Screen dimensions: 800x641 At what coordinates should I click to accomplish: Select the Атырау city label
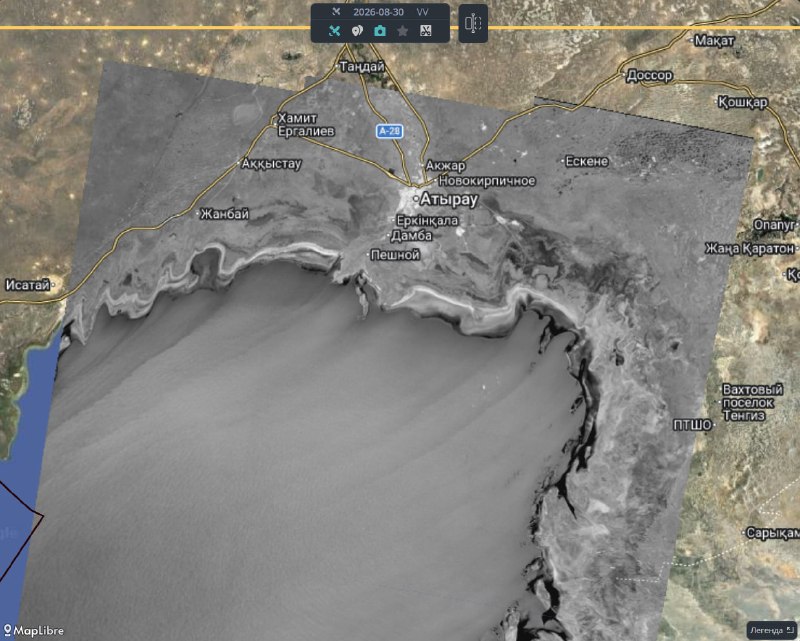point(448,200)
